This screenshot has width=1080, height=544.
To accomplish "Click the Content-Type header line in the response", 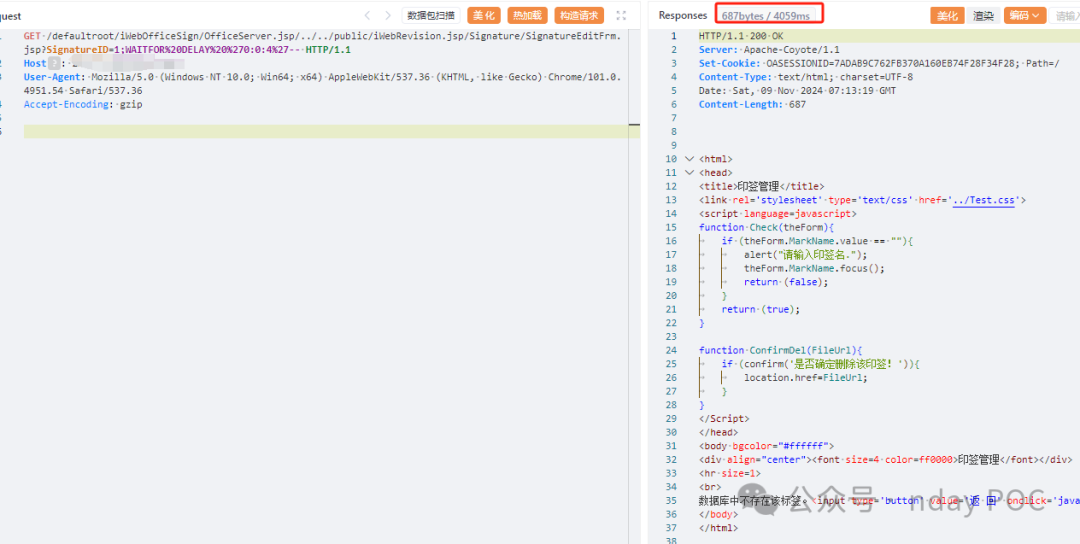I will [x=806, y=77].
